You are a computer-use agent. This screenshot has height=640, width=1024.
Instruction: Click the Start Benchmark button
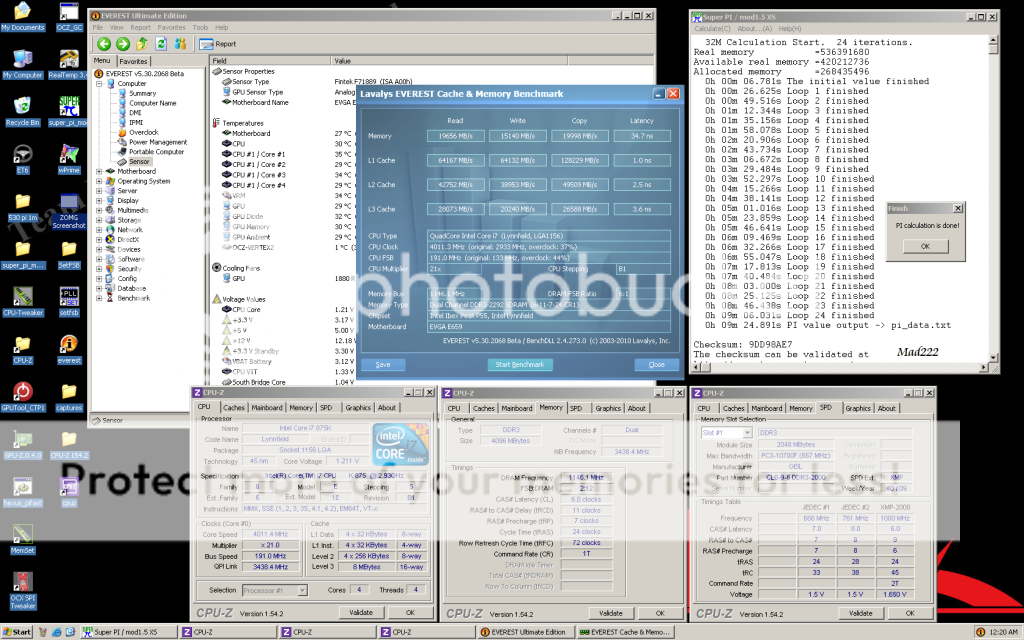(x=520, y=364)
